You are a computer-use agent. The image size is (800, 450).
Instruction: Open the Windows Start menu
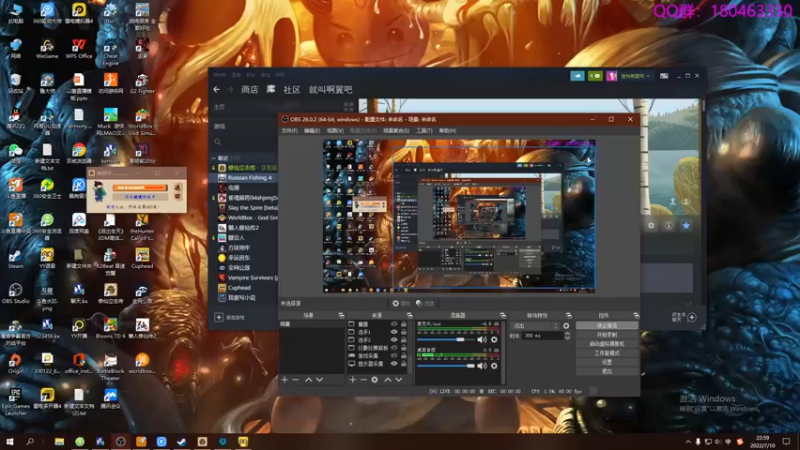pos(10,441)
